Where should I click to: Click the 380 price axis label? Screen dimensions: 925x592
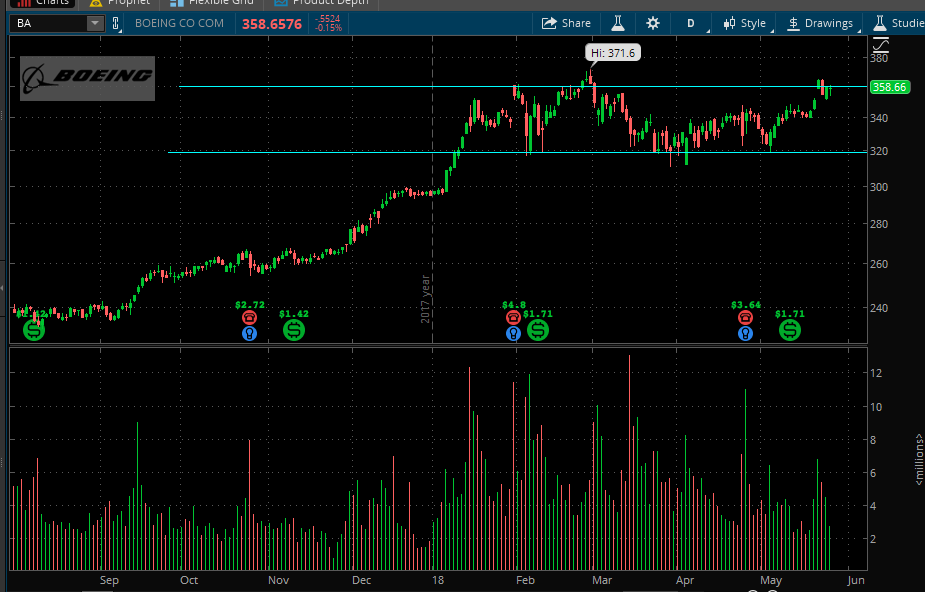(879, 58)
